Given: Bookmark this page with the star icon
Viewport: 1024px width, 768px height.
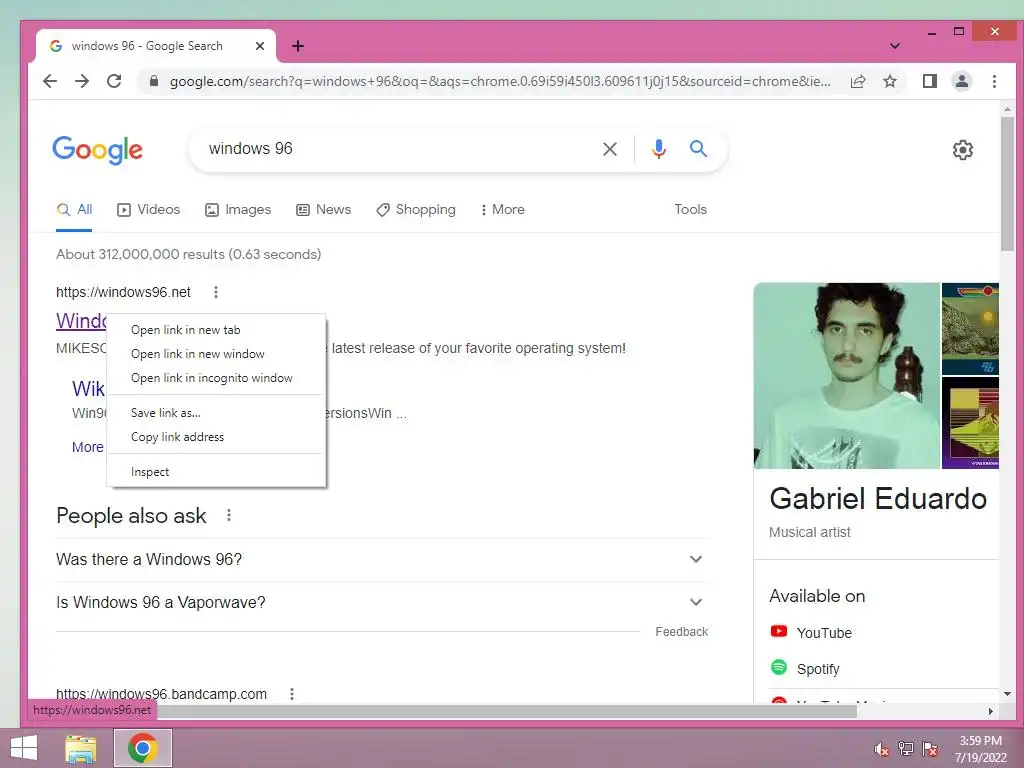Looking at the screenshot, I should pos(889,81).
